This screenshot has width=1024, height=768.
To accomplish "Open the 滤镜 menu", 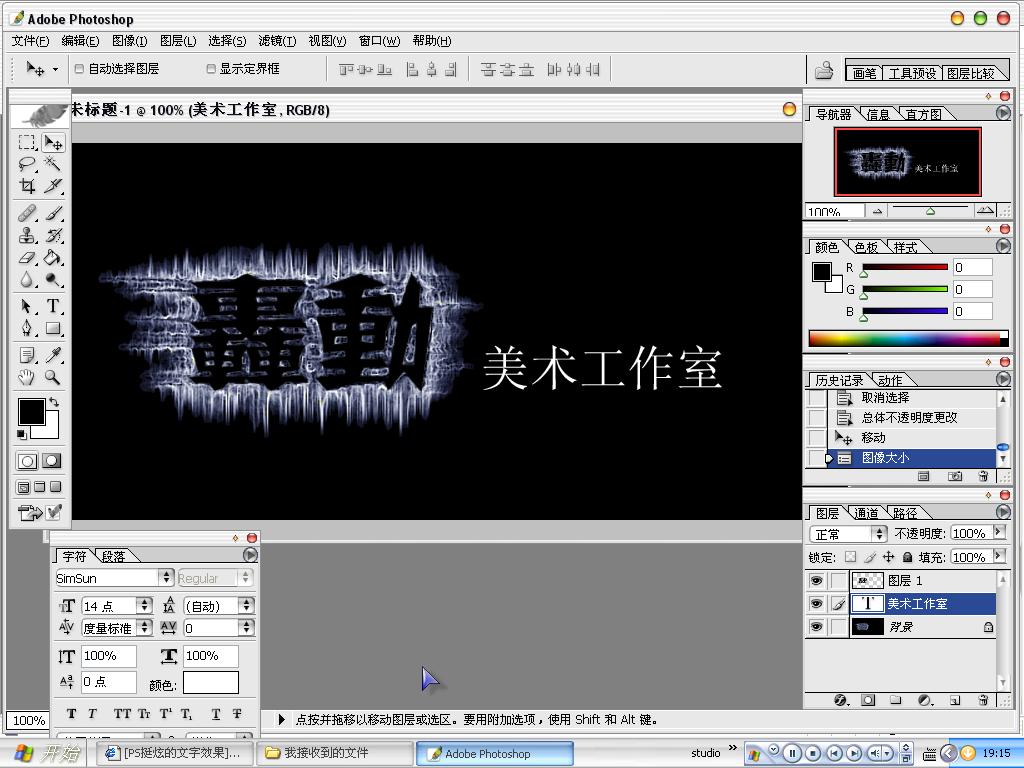I will coord(277,40).
